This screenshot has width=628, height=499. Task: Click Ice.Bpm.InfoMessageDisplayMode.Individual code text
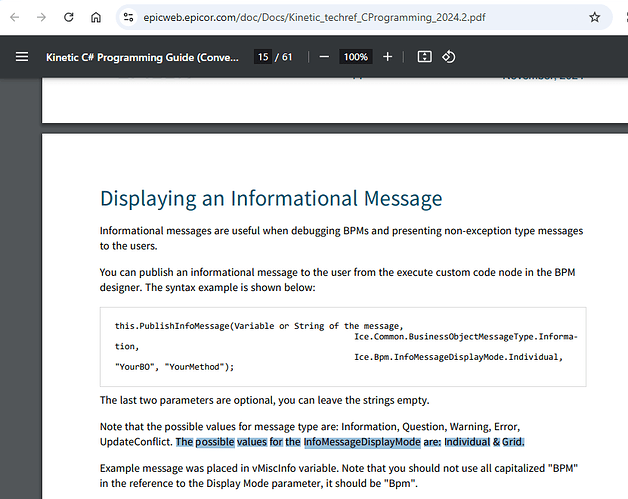point(459,357)
